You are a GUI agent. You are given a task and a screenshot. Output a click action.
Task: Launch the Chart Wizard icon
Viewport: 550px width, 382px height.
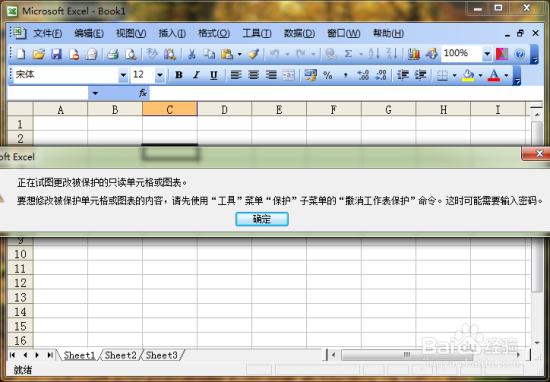click(414, 54)
